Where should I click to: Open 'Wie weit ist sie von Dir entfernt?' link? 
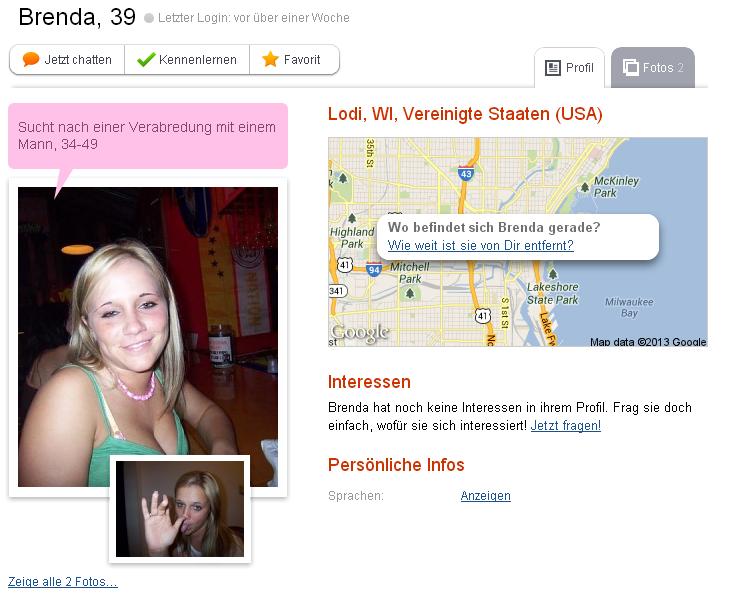tap(480, 245)
